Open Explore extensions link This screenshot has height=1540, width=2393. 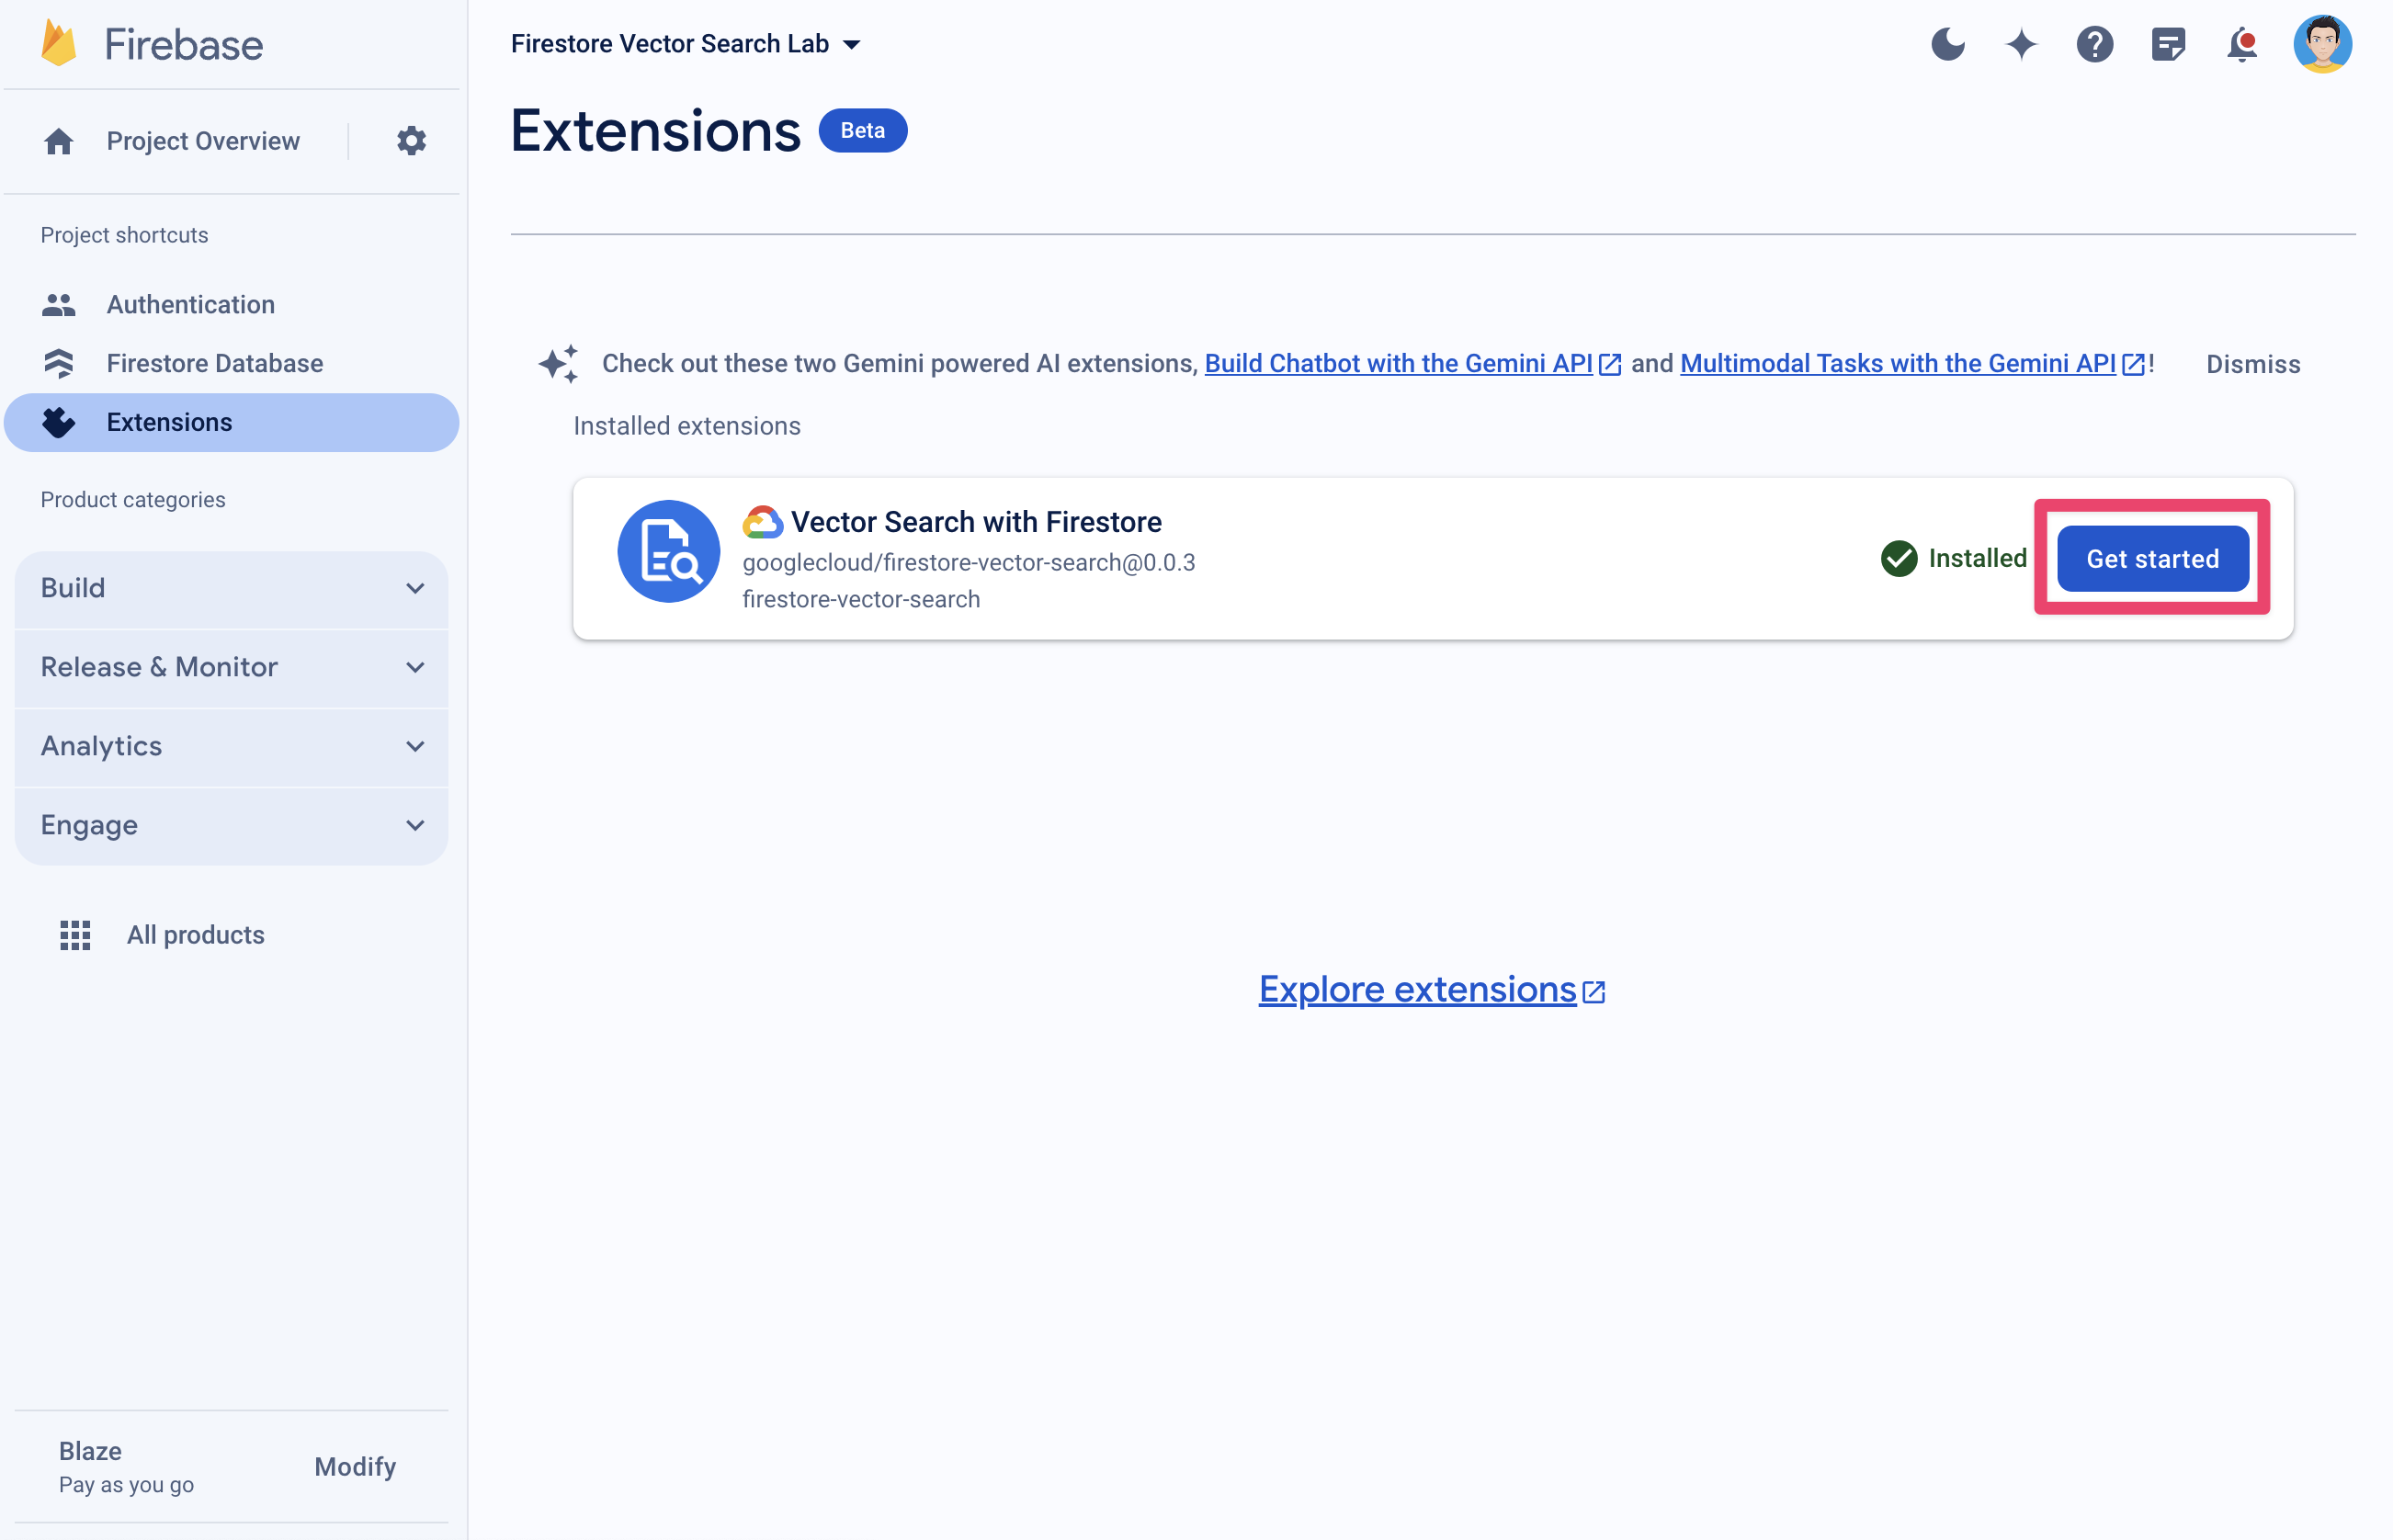click(1432, 987)
